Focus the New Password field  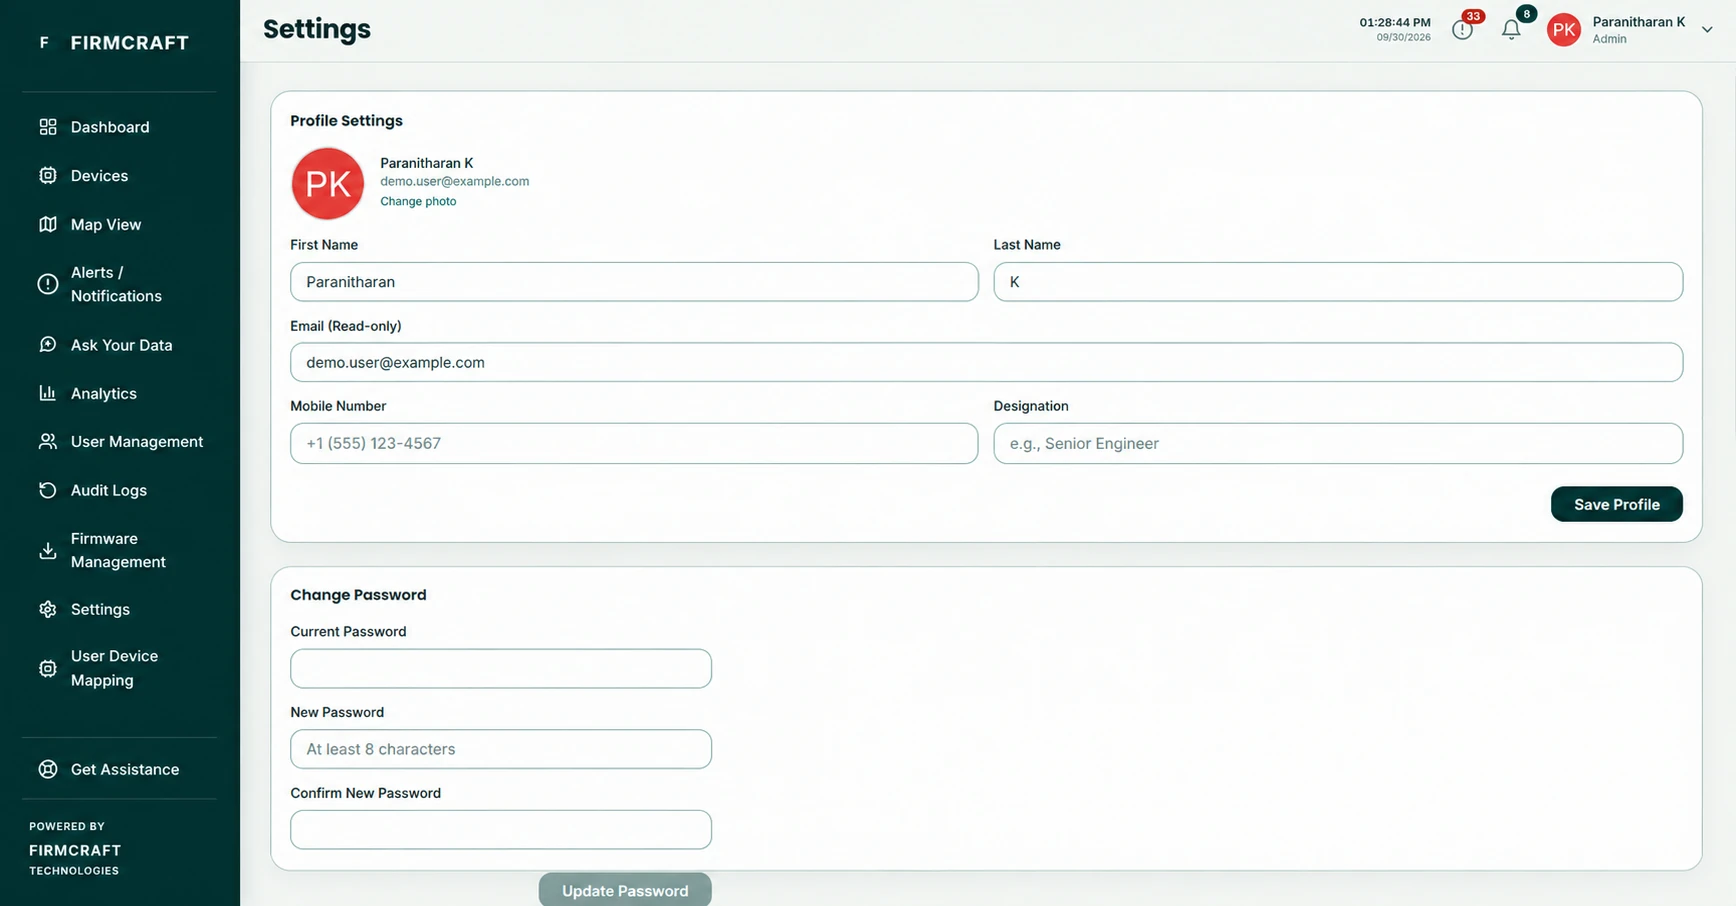(x=501, y=749)
